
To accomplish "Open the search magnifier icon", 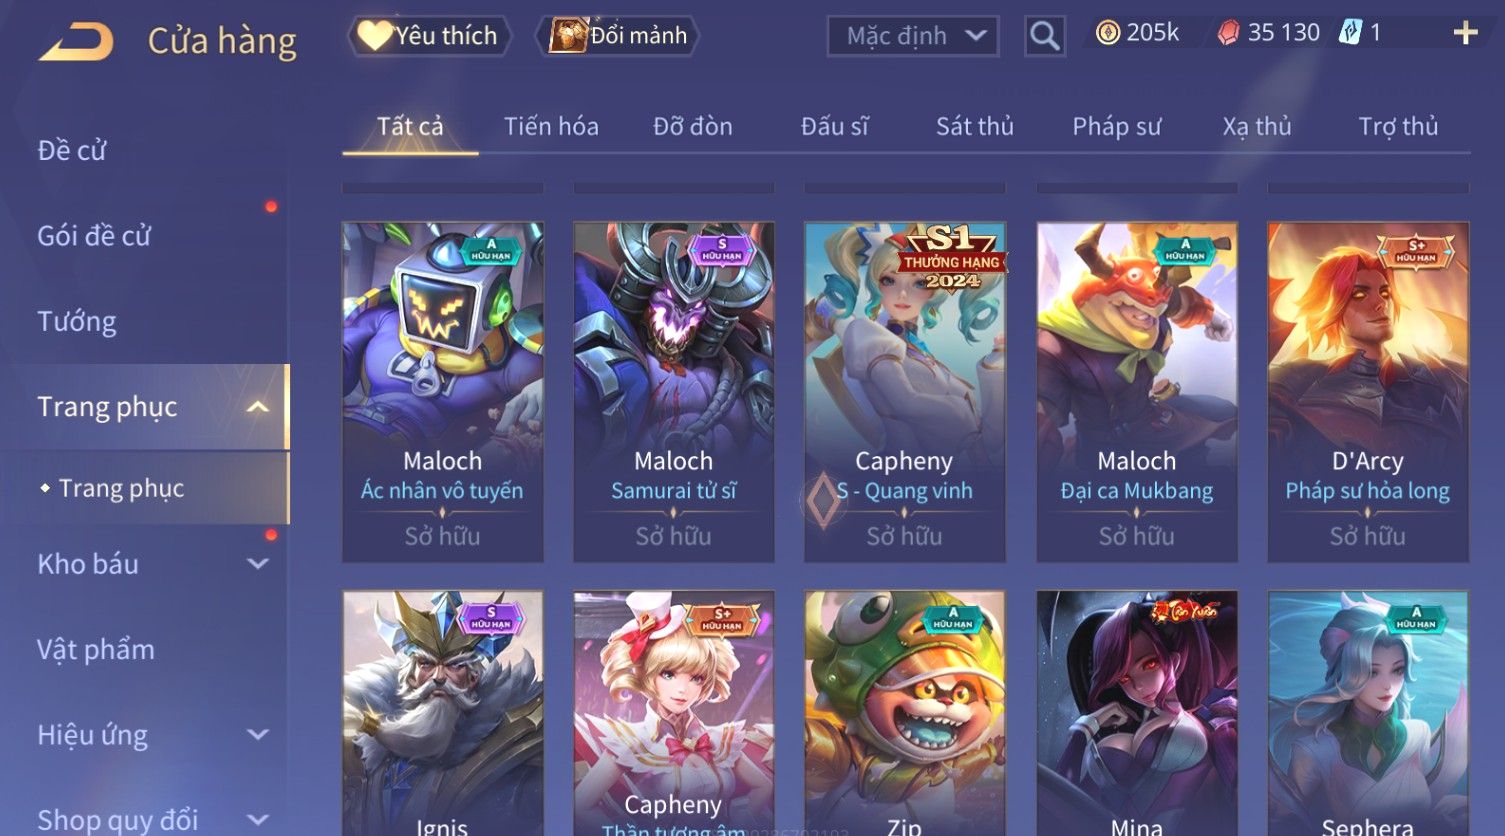I will (1045, 36).
